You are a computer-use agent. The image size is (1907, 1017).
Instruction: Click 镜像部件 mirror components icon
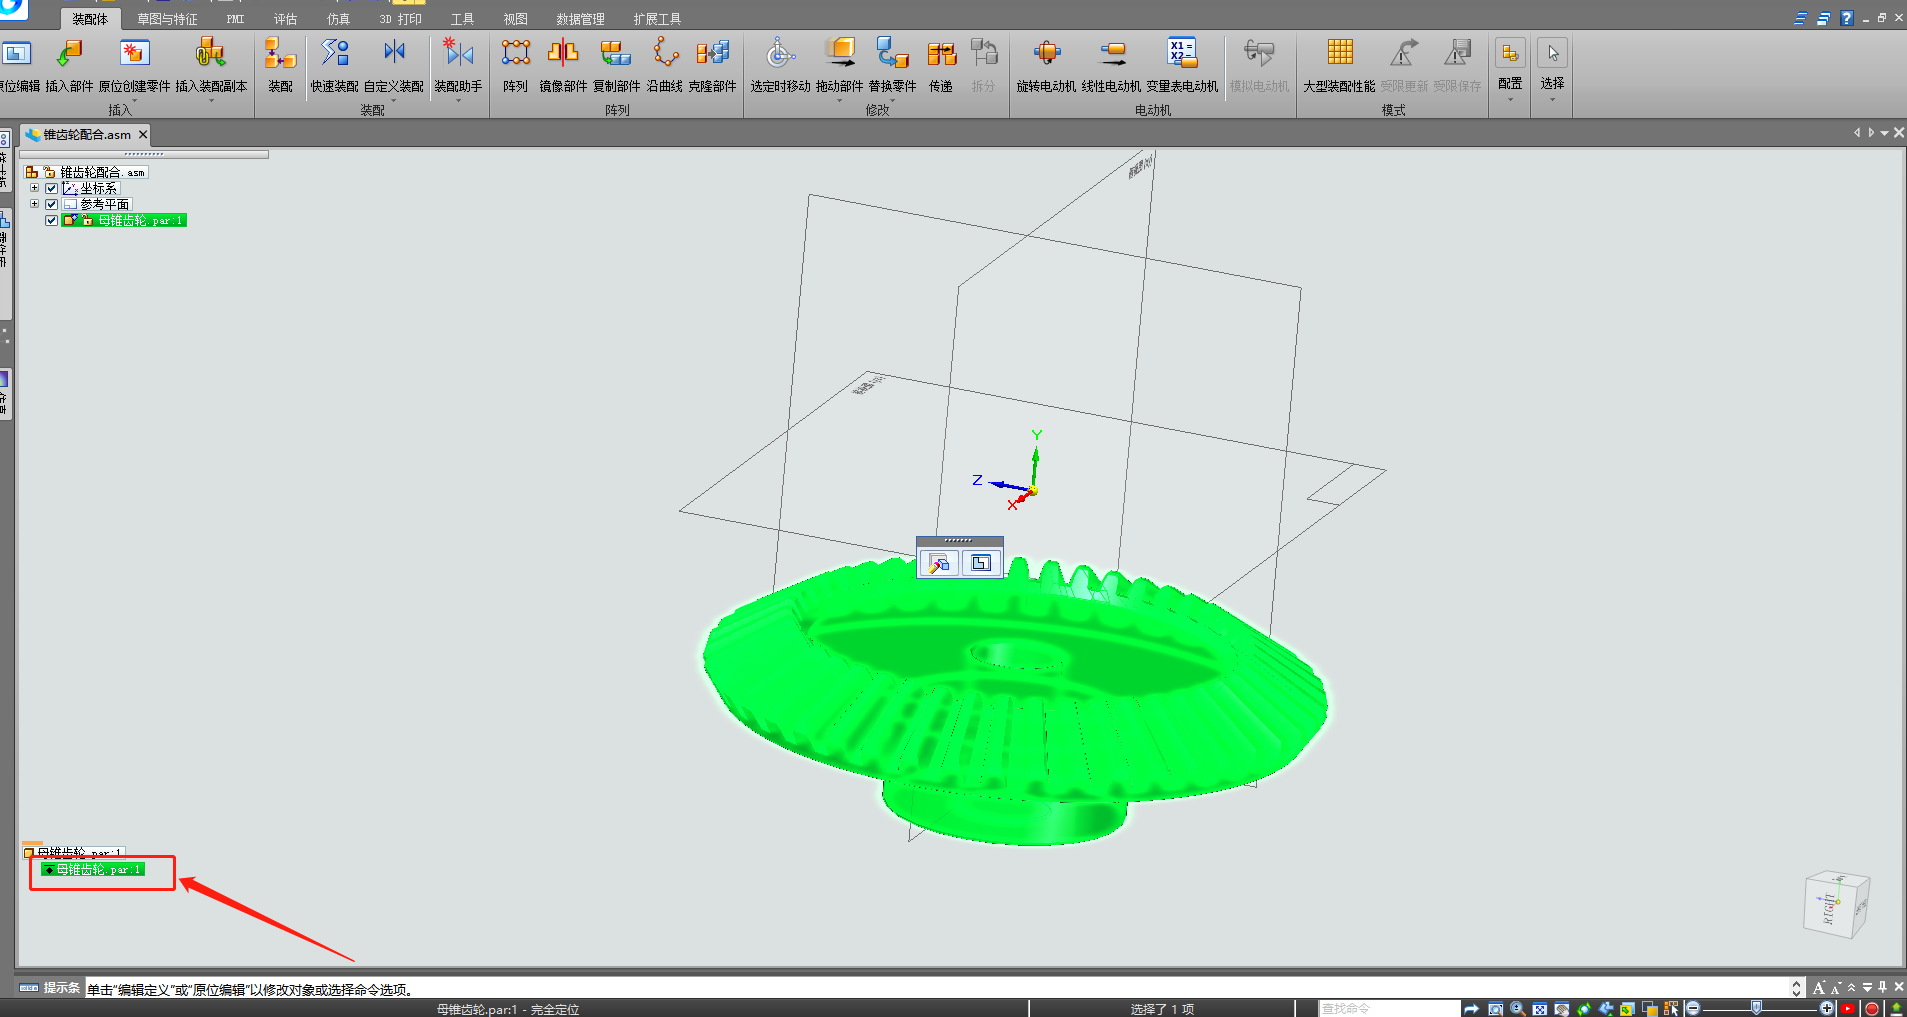[563, 54]
